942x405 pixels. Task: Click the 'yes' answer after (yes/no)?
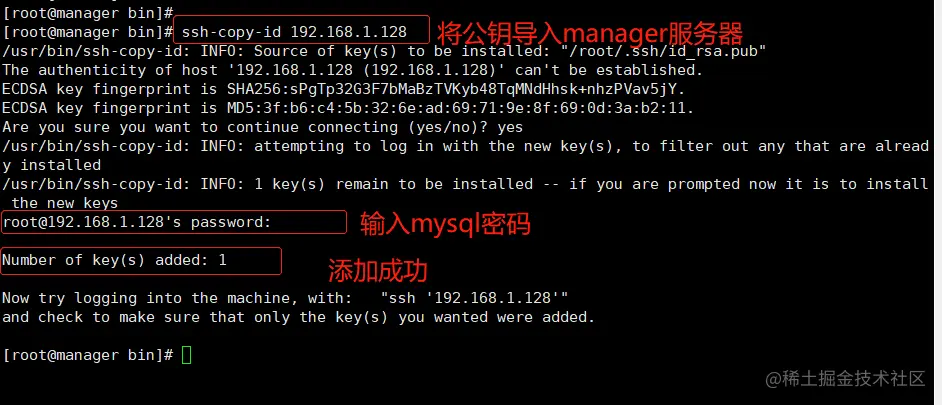point(509,127)
